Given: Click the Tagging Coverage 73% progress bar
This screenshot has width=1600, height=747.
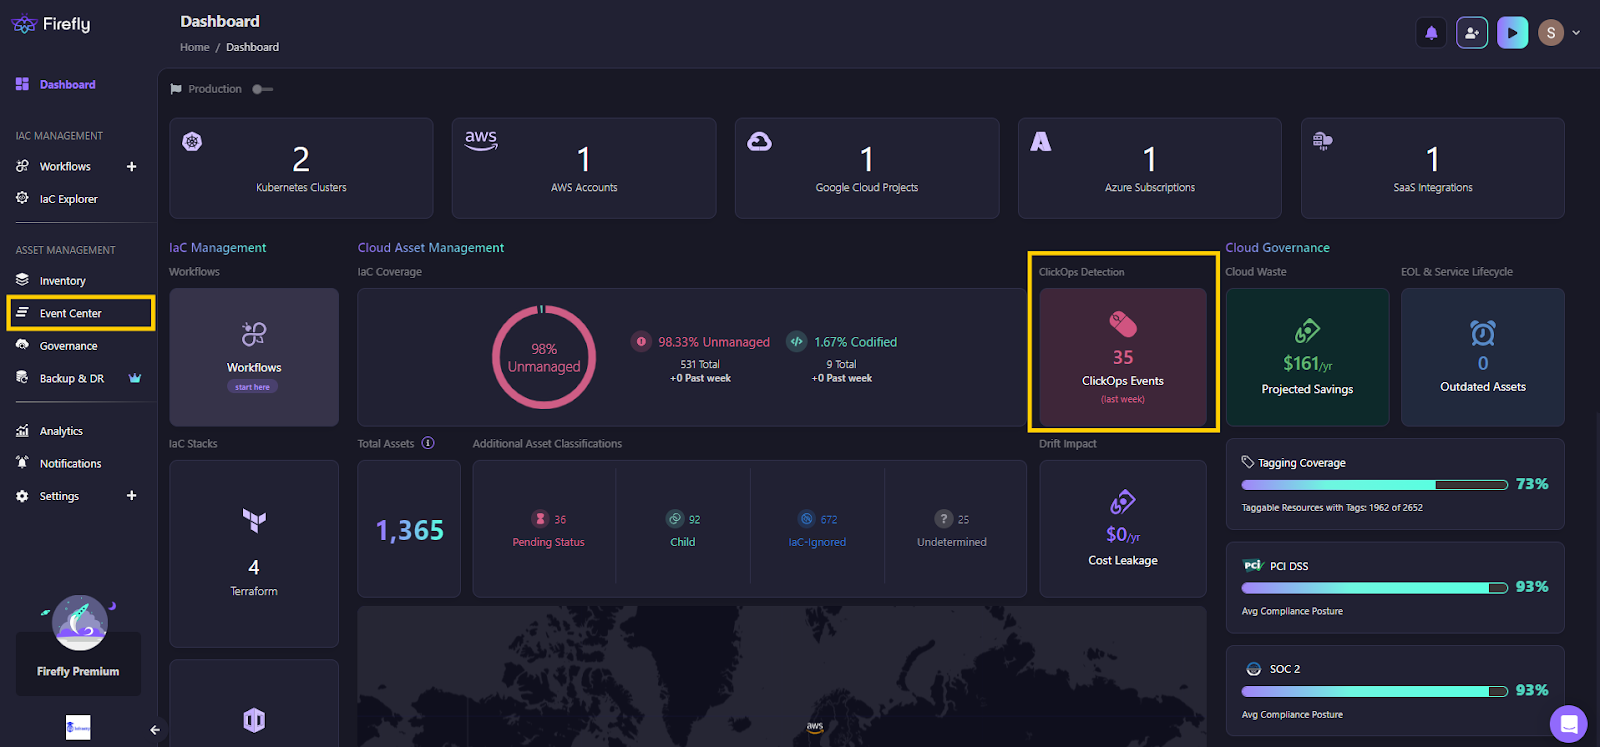Looking at the screenshot, I should pos(1374,485).
